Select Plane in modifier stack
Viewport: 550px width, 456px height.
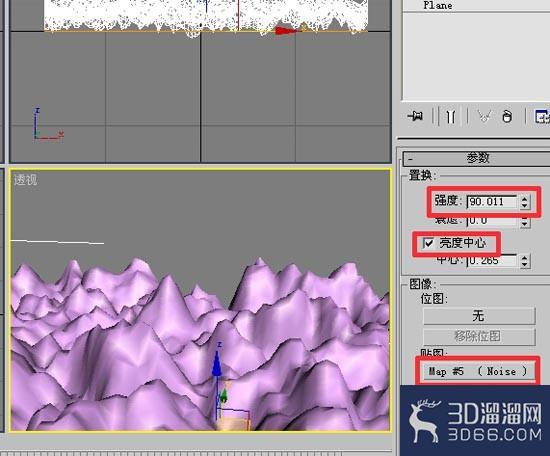click(x=438, y=5)
